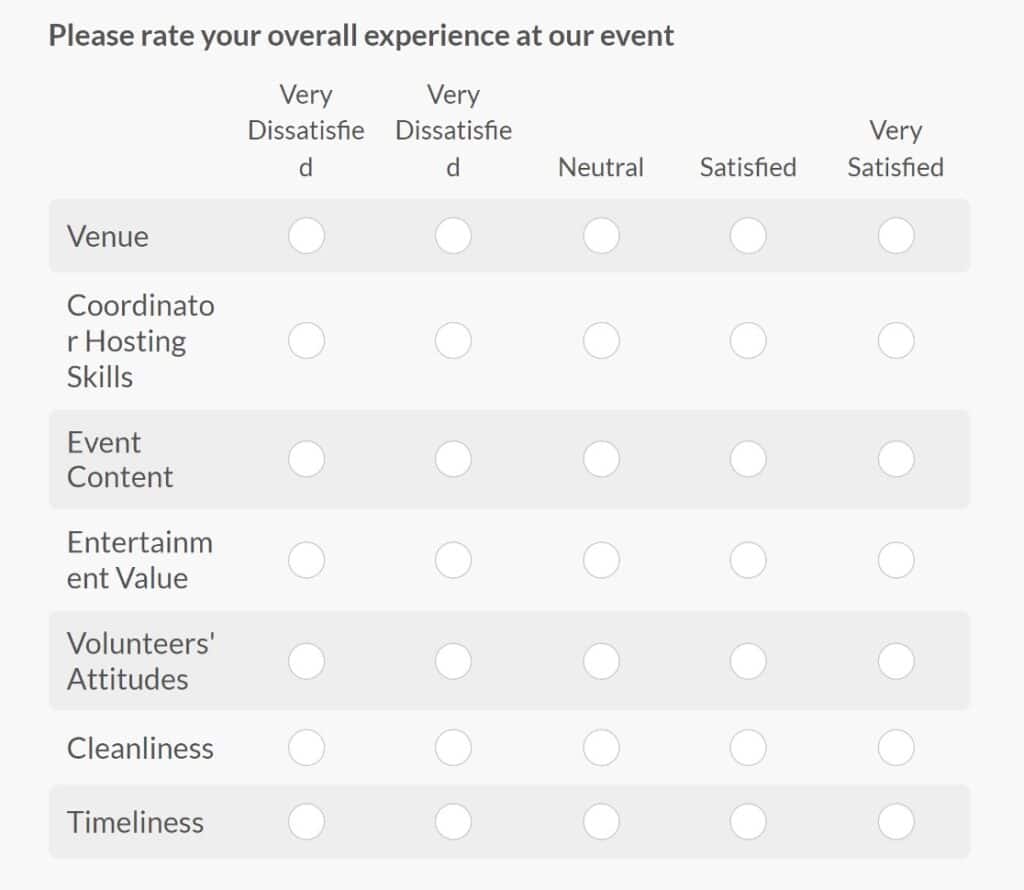Rate Cleanliness as Very Dissatisfied
Image resolution: width=1024 pixels, height=890 pixels.
pos(306,747)
